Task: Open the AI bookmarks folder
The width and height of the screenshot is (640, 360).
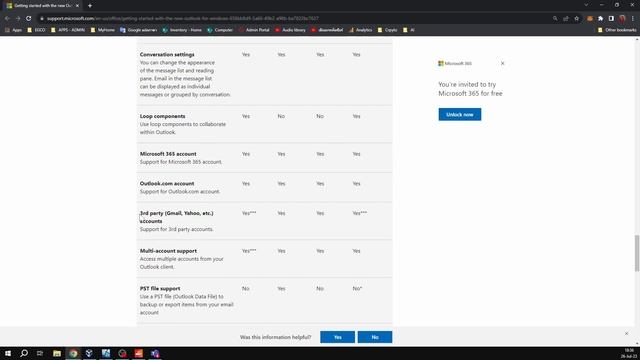Action: point(409,30)
